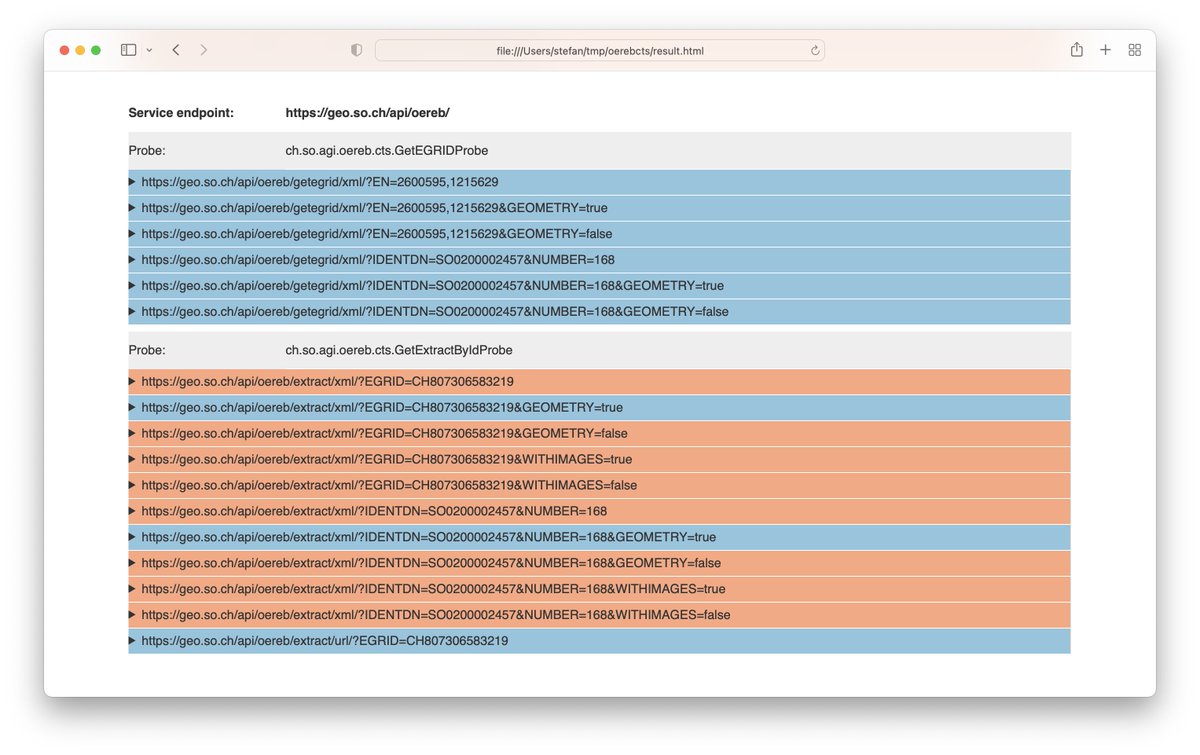
Task: Show the tab overview grid icon
Action: click(1134, 50)
